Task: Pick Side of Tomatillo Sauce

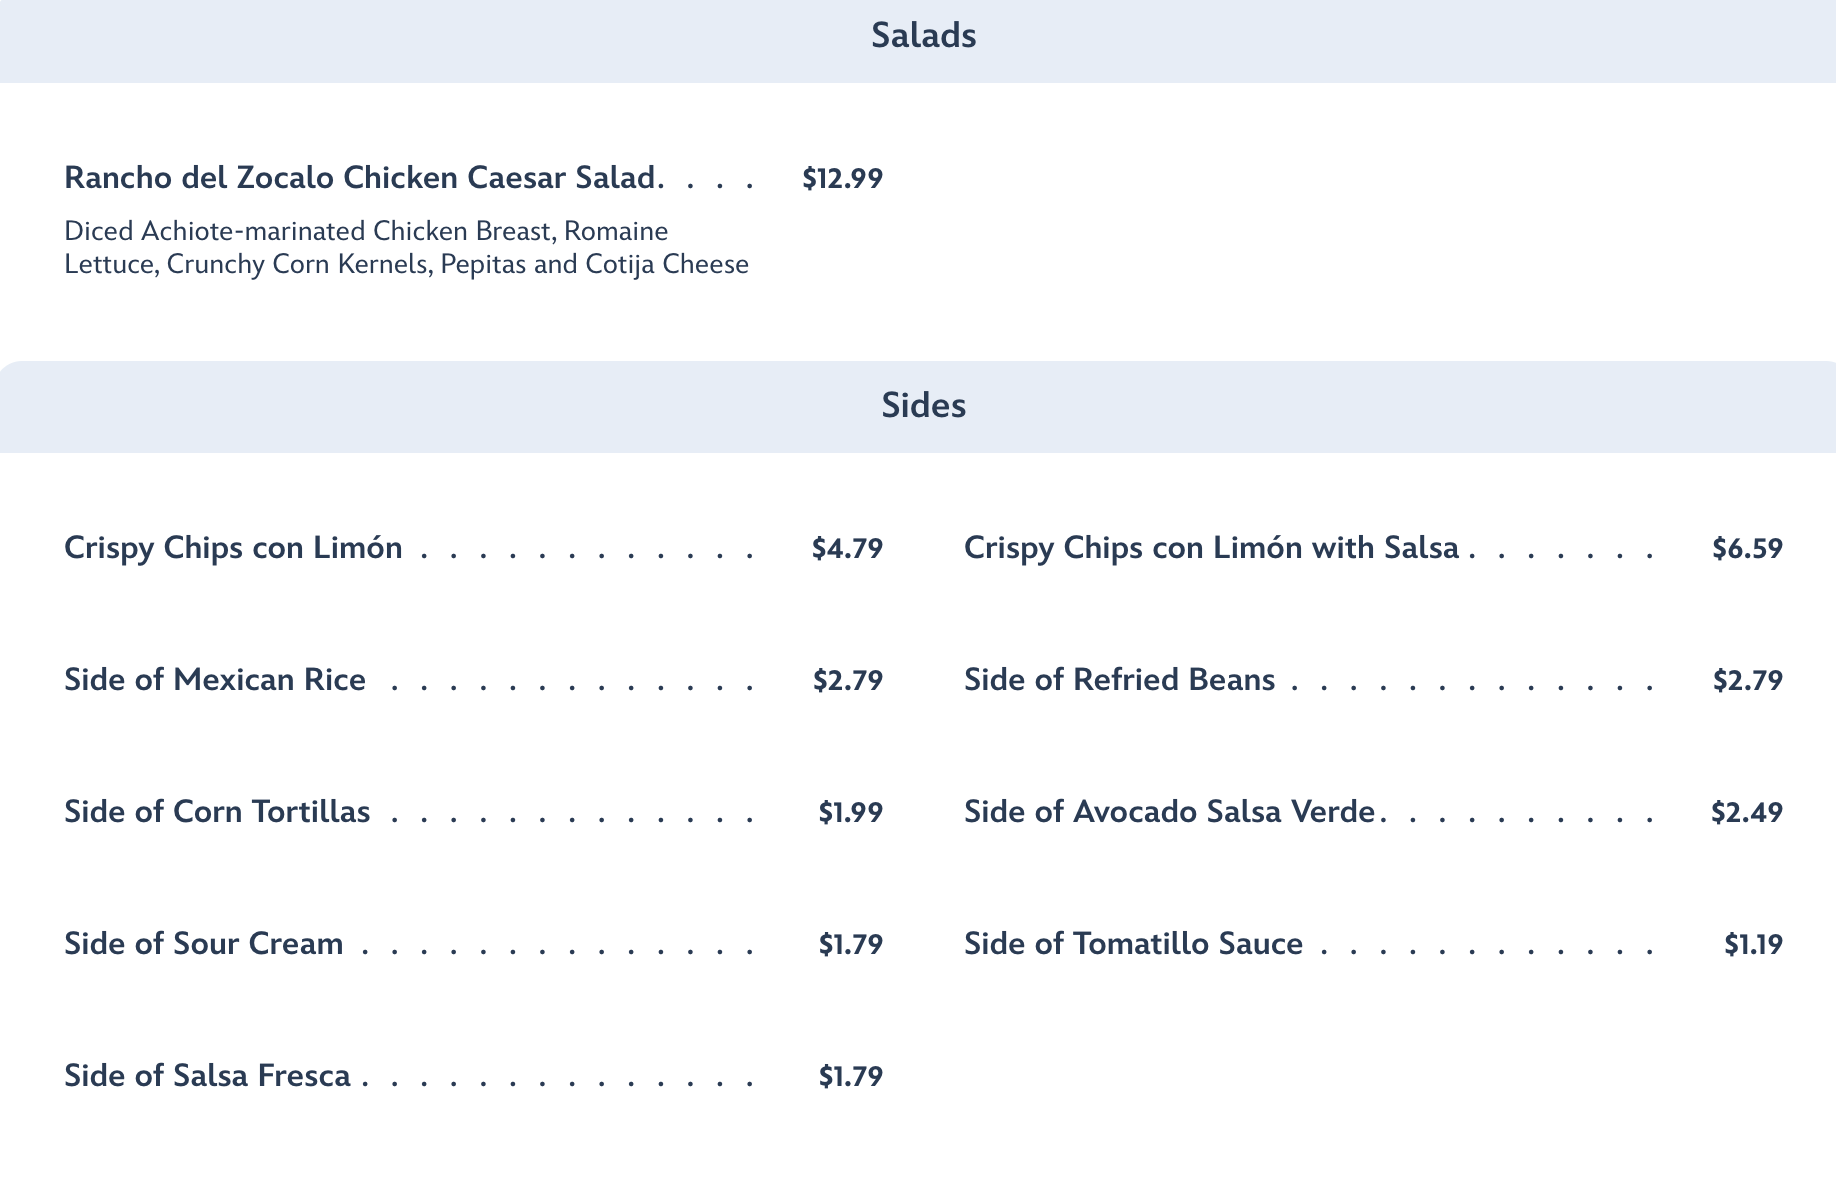Action: [x=1133, y=944]
